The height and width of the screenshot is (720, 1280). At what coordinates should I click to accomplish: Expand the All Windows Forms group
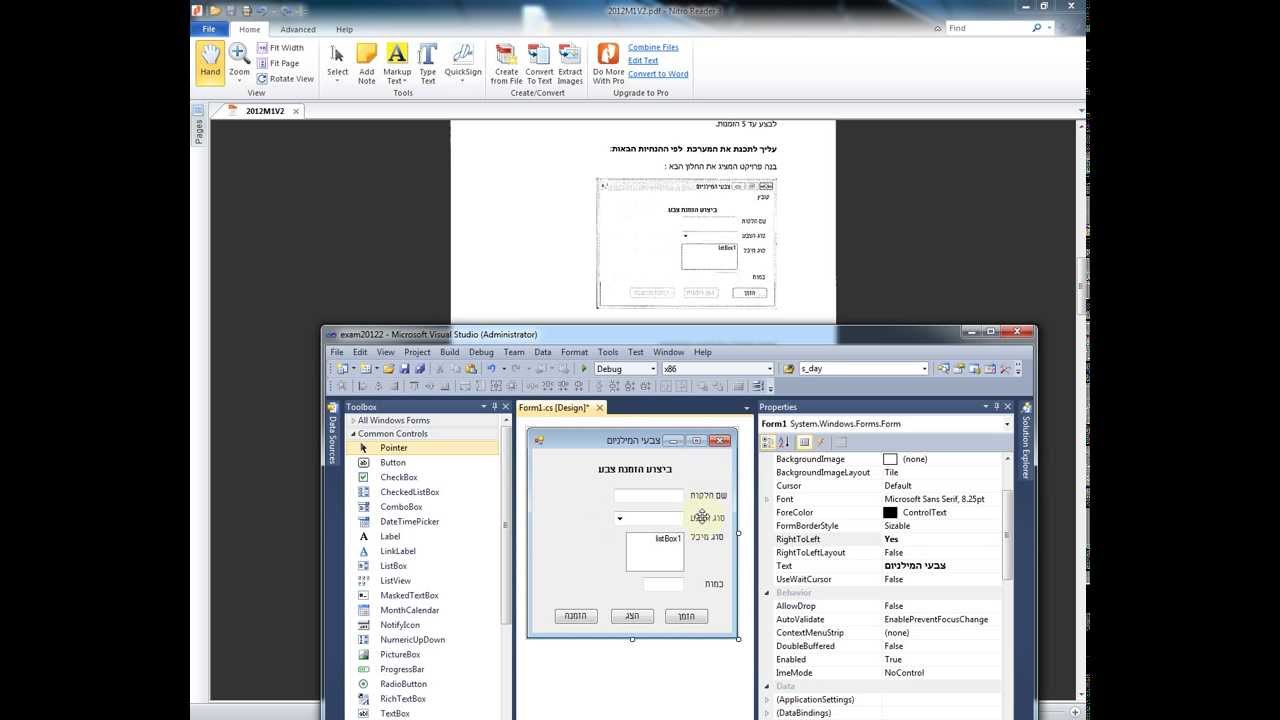(x=353, y=421)
